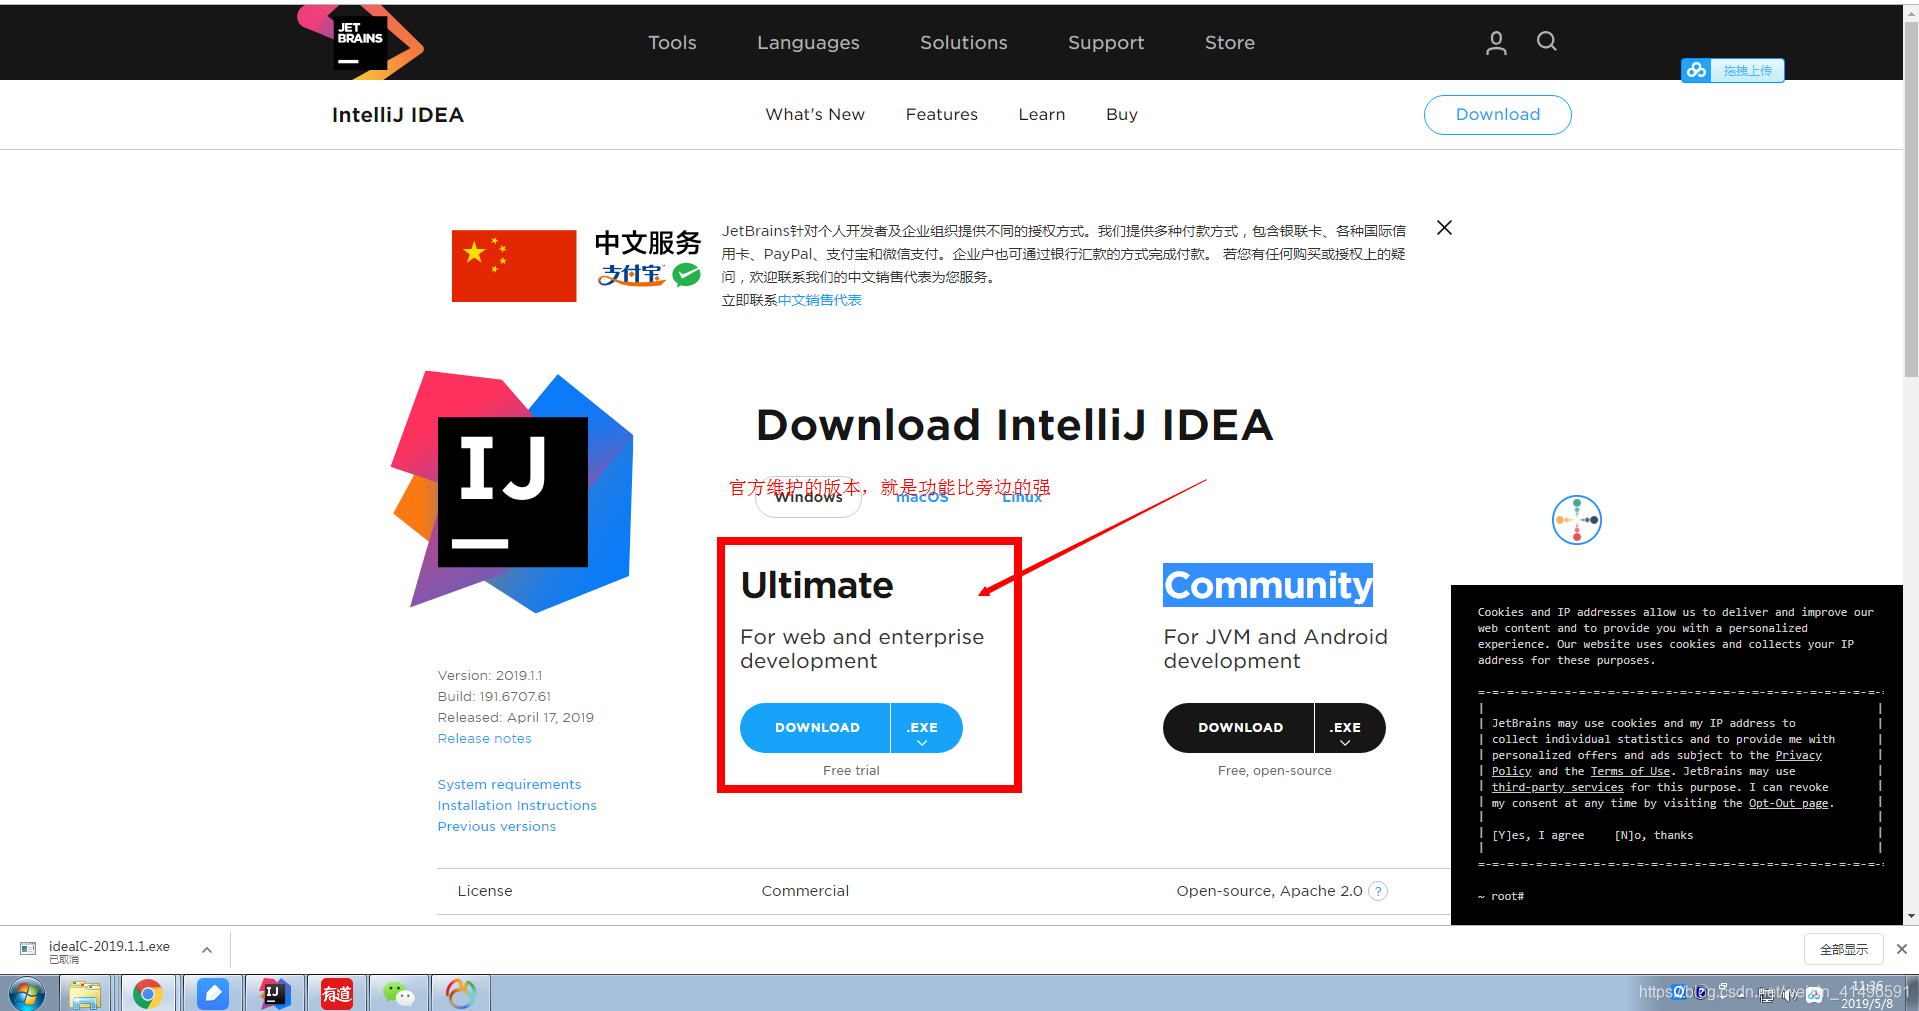Open System requirements link
This screenshot has height=1011, width=1919.
pos(509,784)
